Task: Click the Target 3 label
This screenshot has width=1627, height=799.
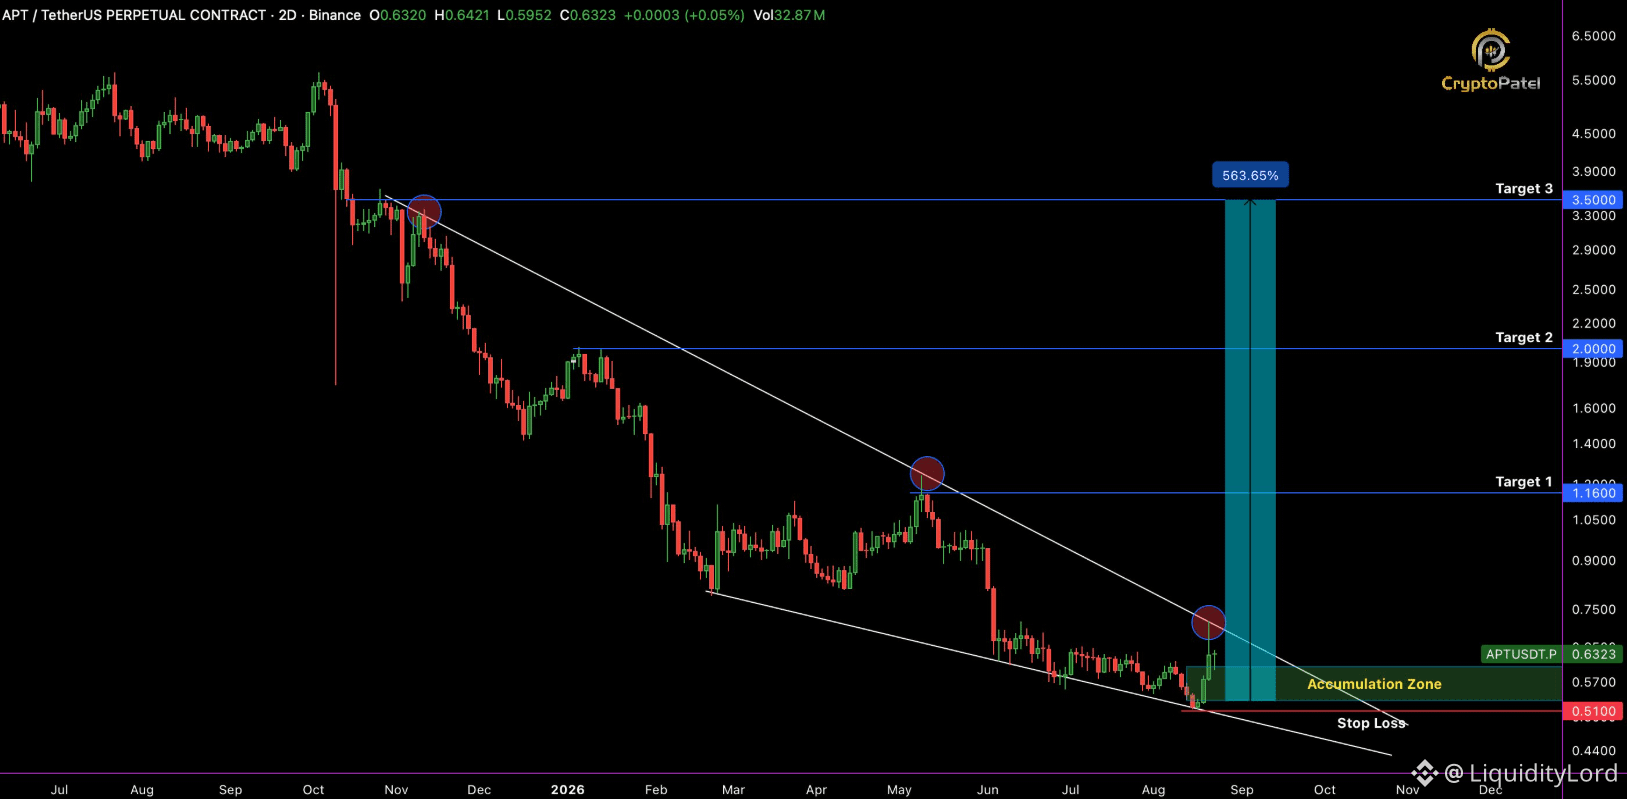Action: (x=1524, y=188)
